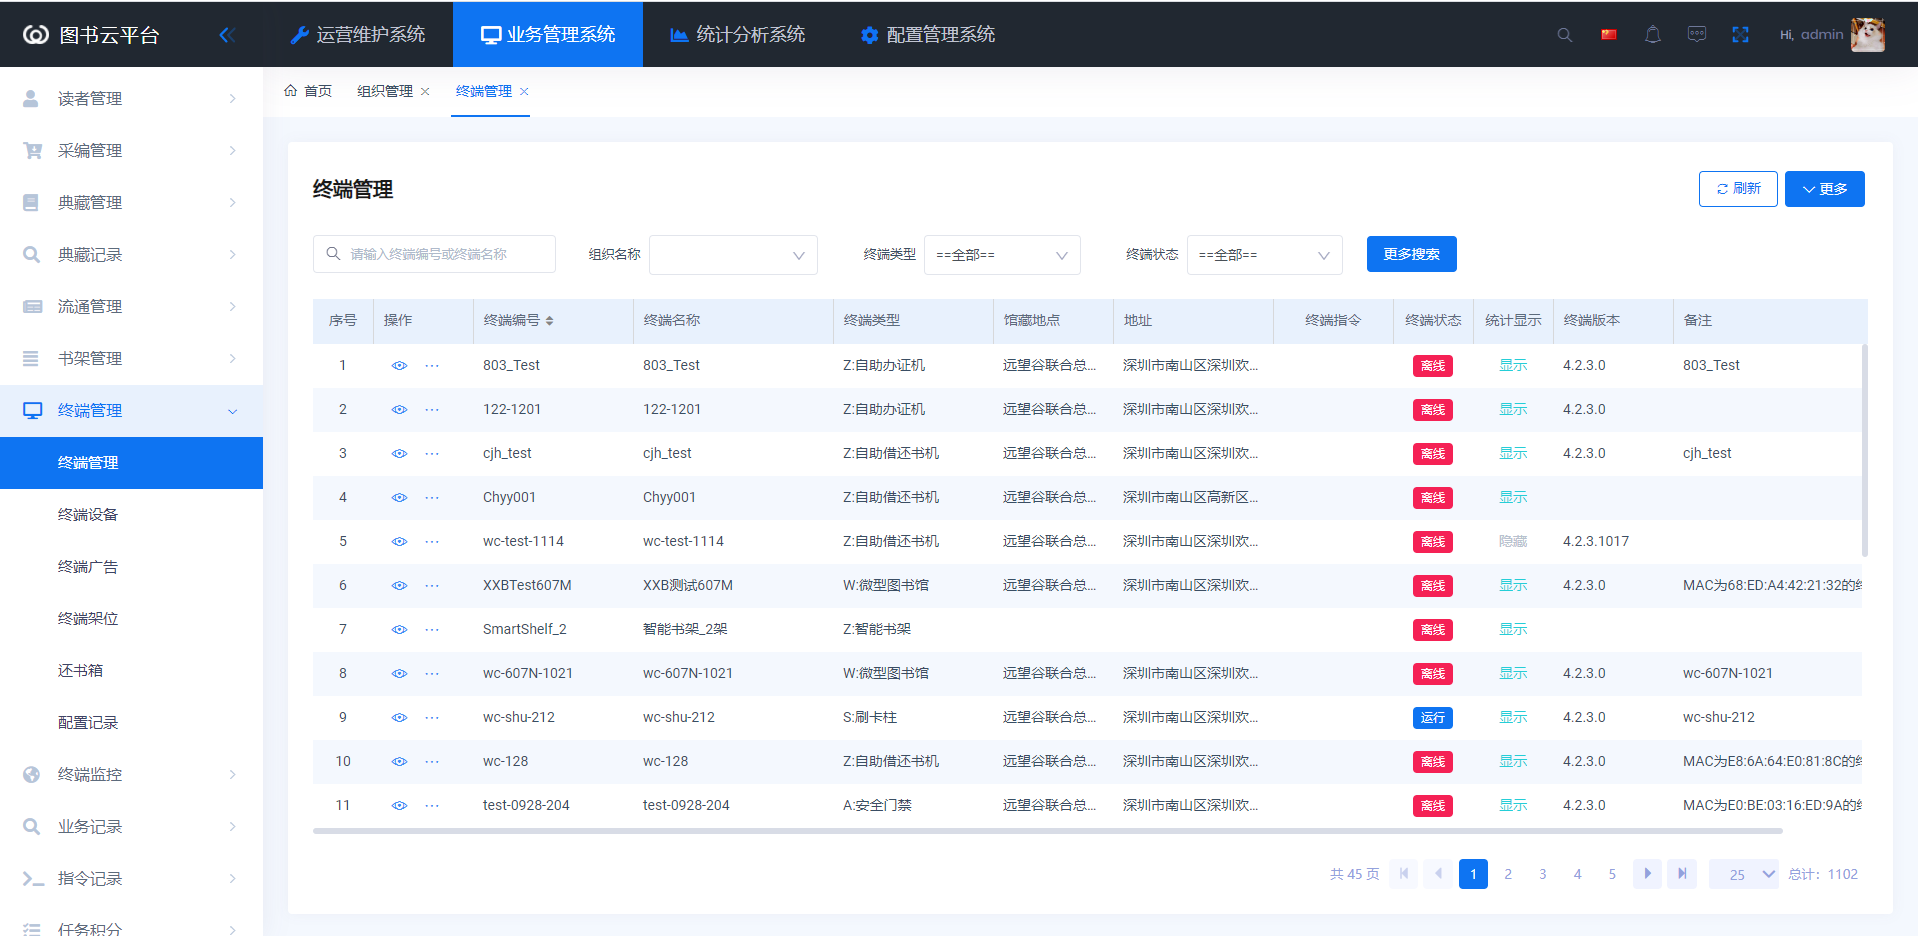Viewport: 1918px width, 936px height.
Task: Click eye icon in Chyy001 row
Action: coord(399,498)
